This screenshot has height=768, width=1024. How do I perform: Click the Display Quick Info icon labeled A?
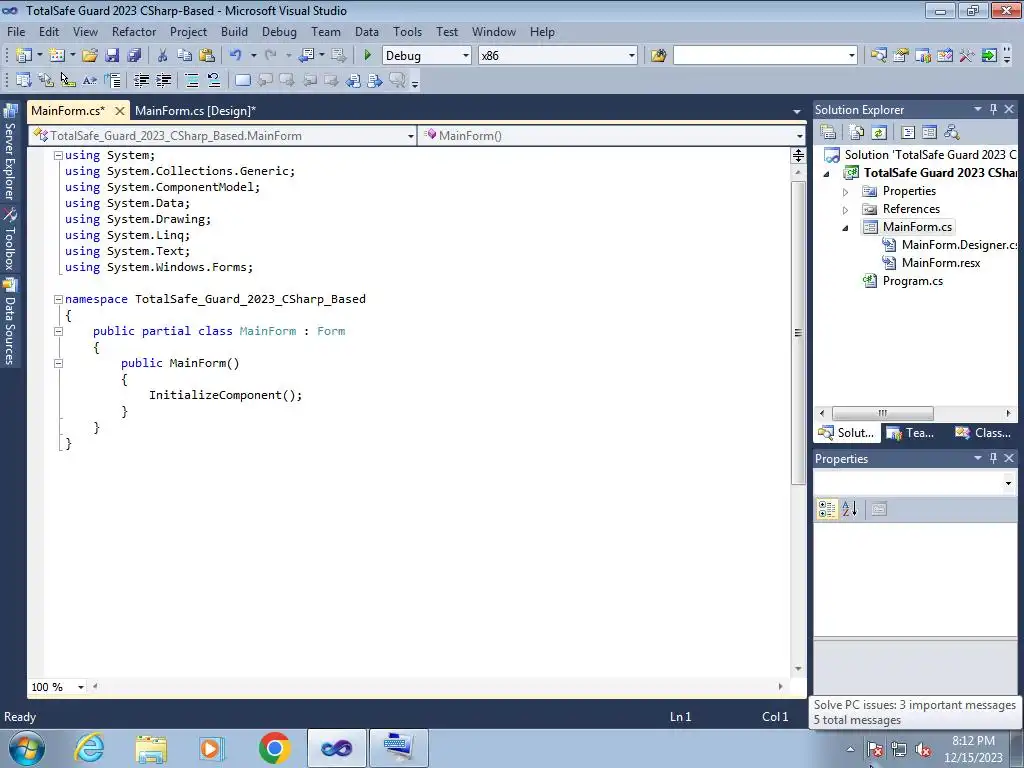click(89, 80)
